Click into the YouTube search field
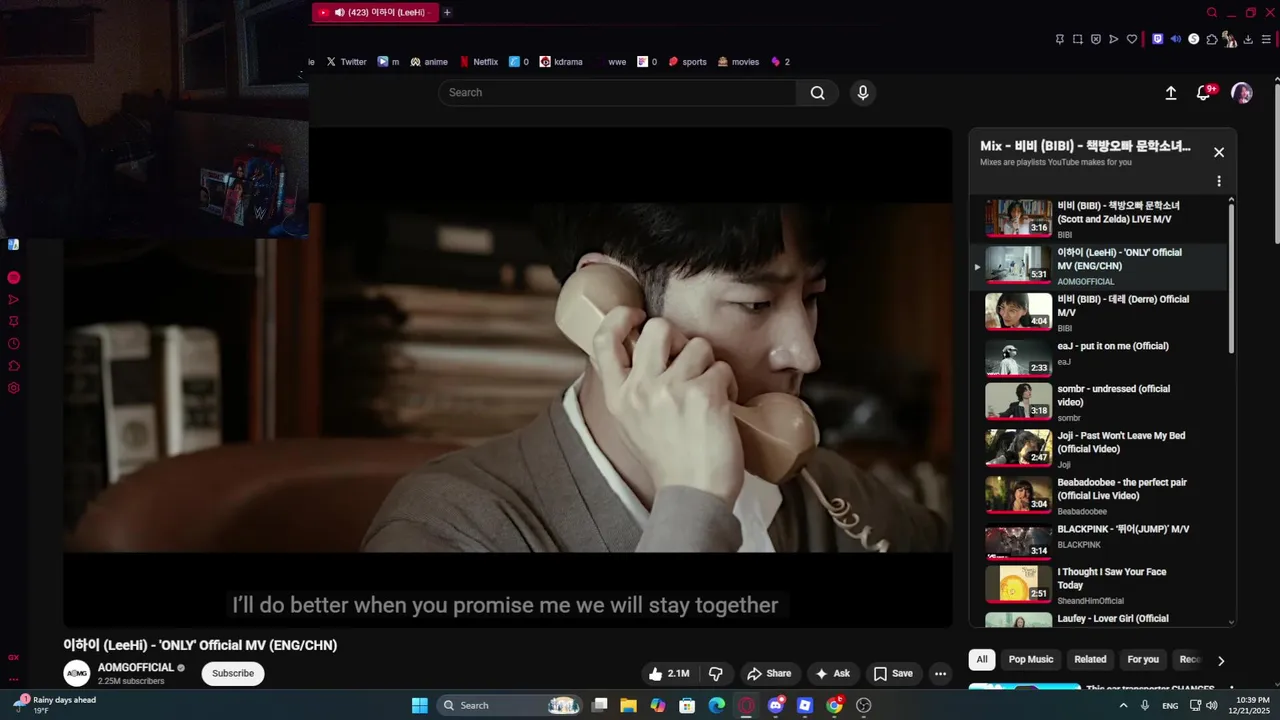Screen dimensions: 1280x720 tap(617, 93)
